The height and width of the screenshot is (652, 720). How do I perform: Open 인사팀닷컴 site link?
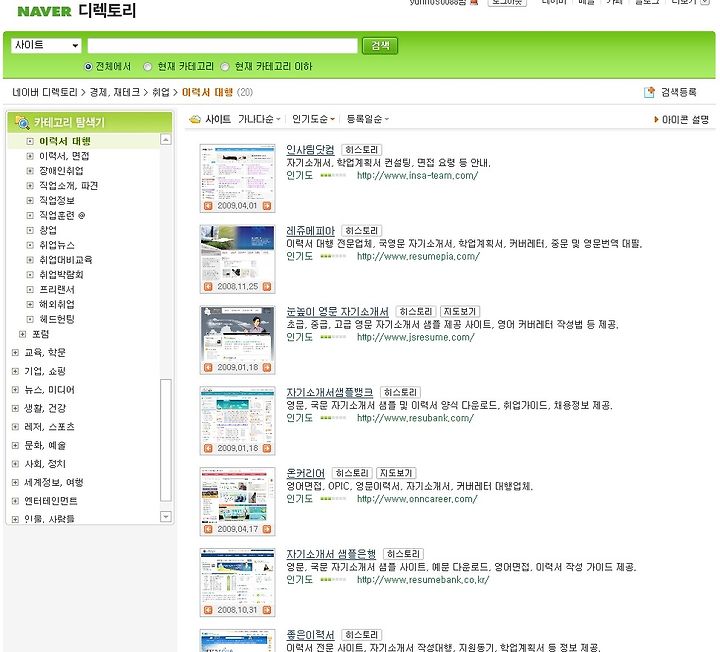click(310, 150)
